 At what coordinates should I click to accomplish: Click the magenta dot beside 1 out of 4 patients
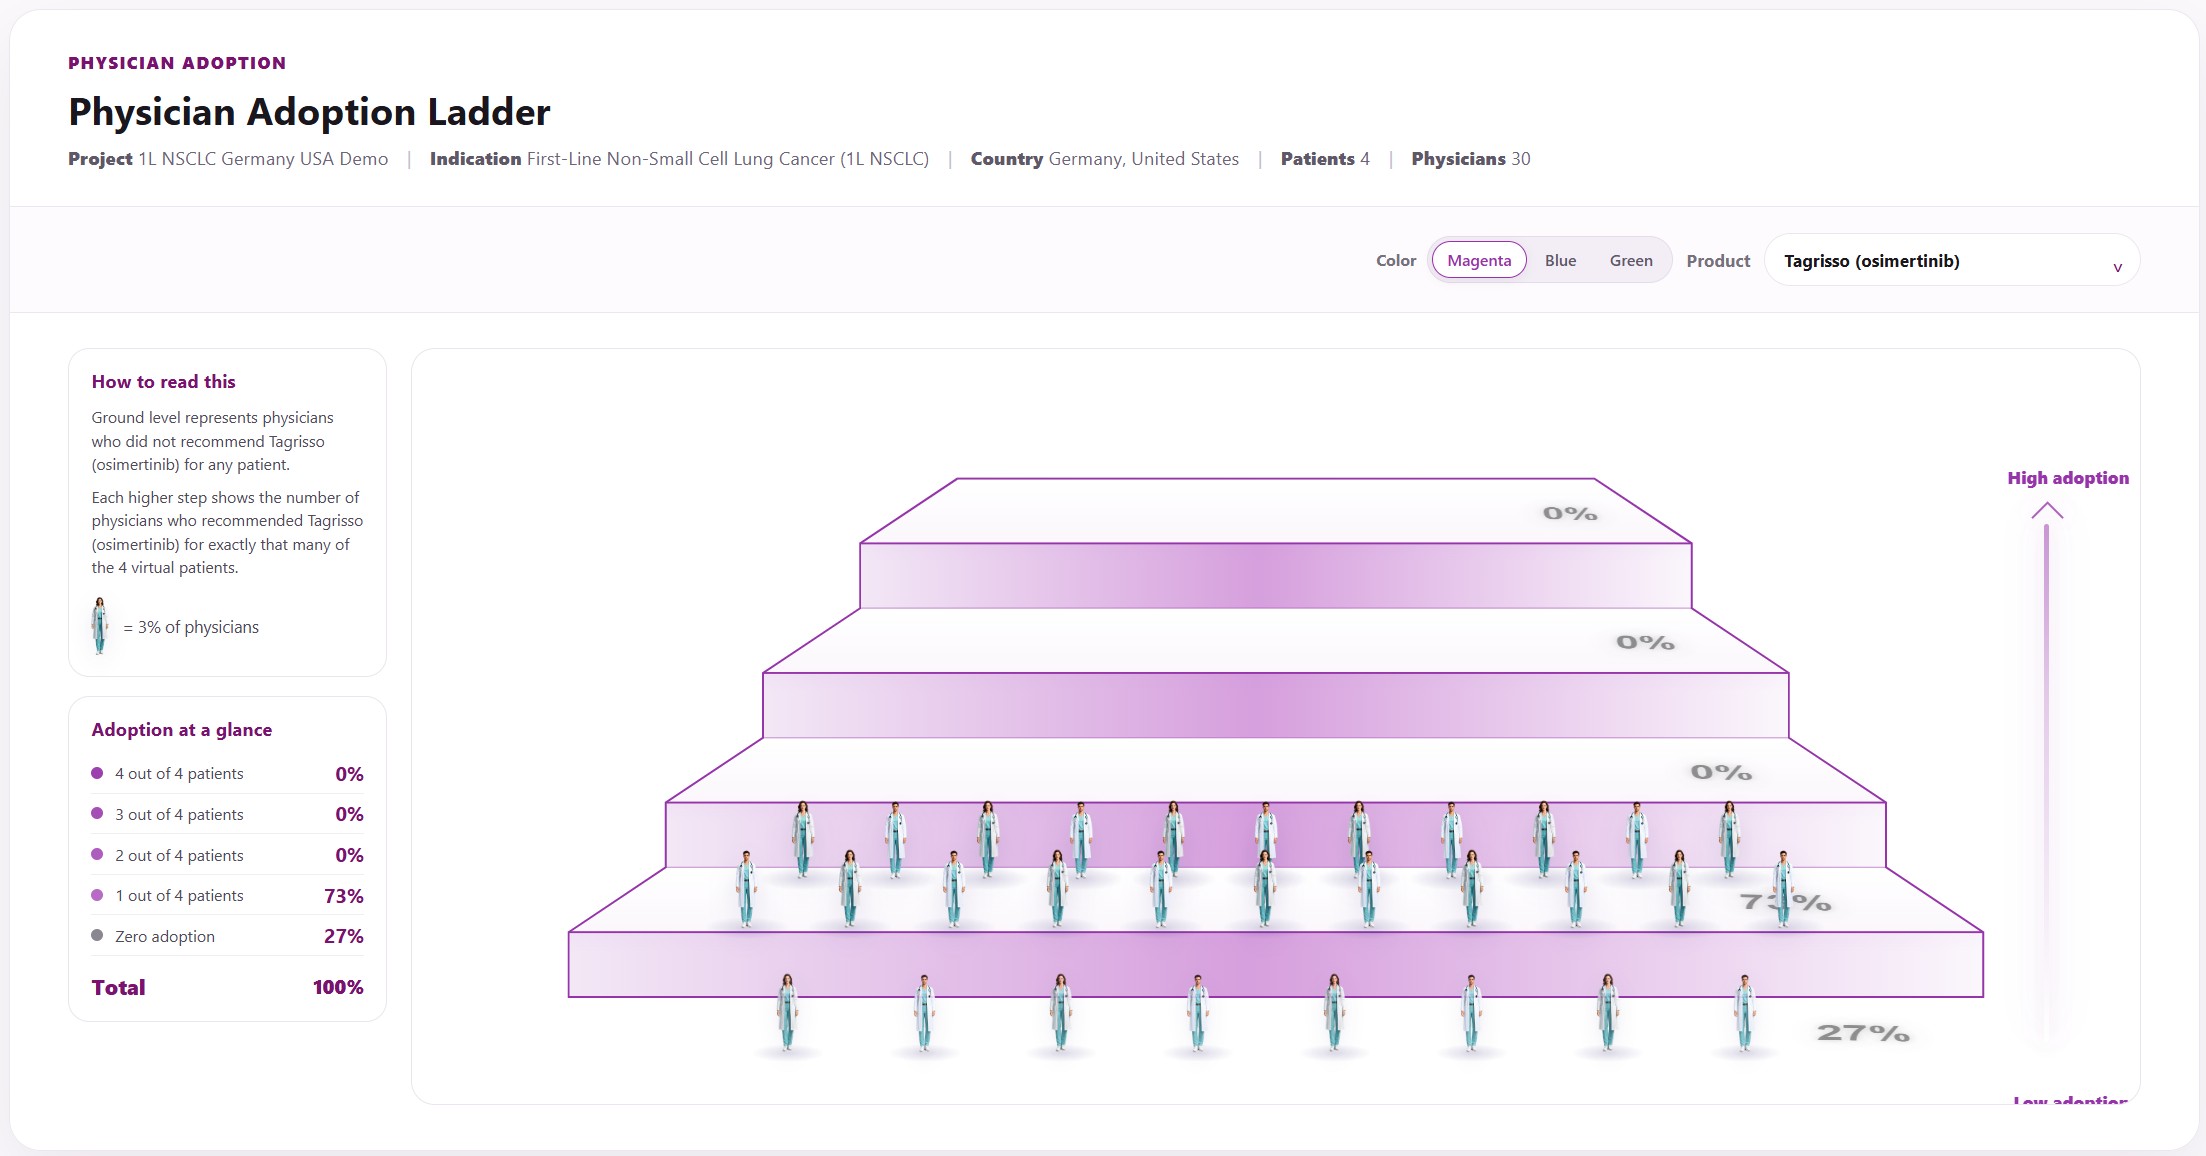[x=97, y=895]
